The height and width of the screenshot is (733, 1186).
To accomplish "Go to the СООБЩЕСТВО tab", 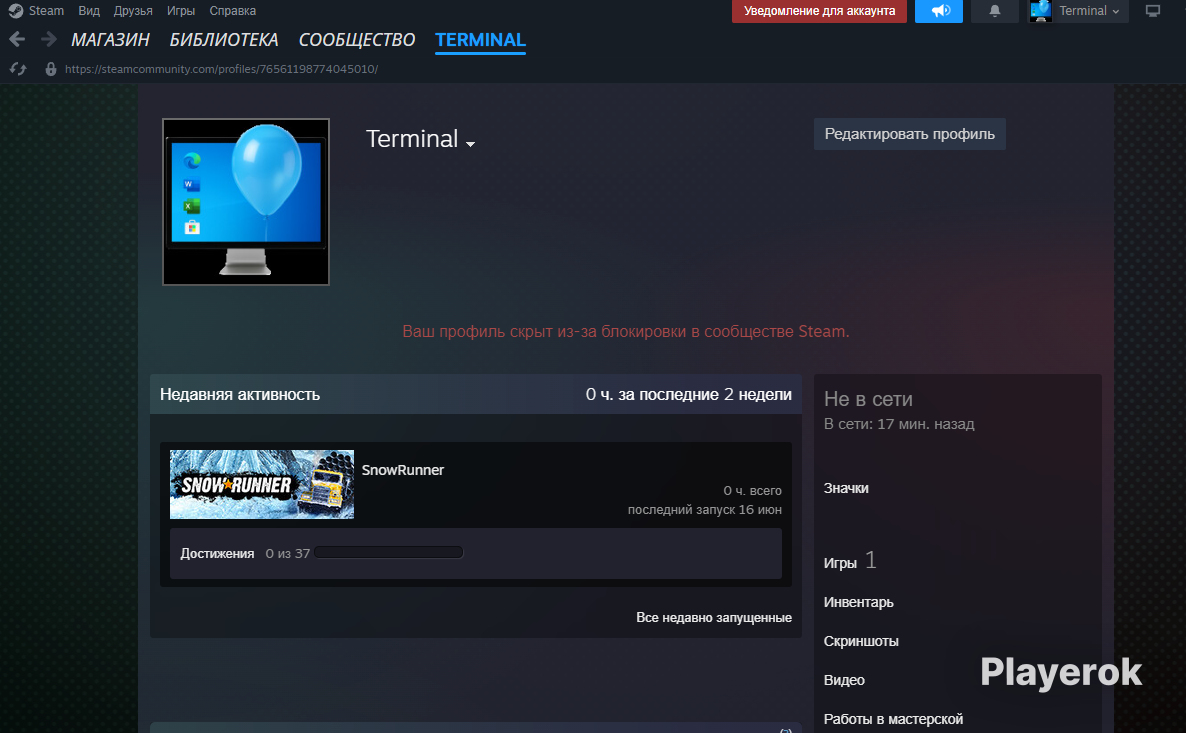I will click(x=357, y=39).
